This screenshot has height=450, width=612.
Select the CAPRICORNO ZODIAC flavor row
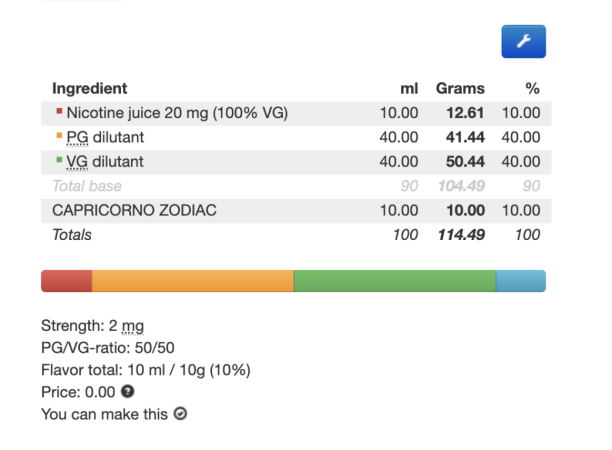[296, 211]
